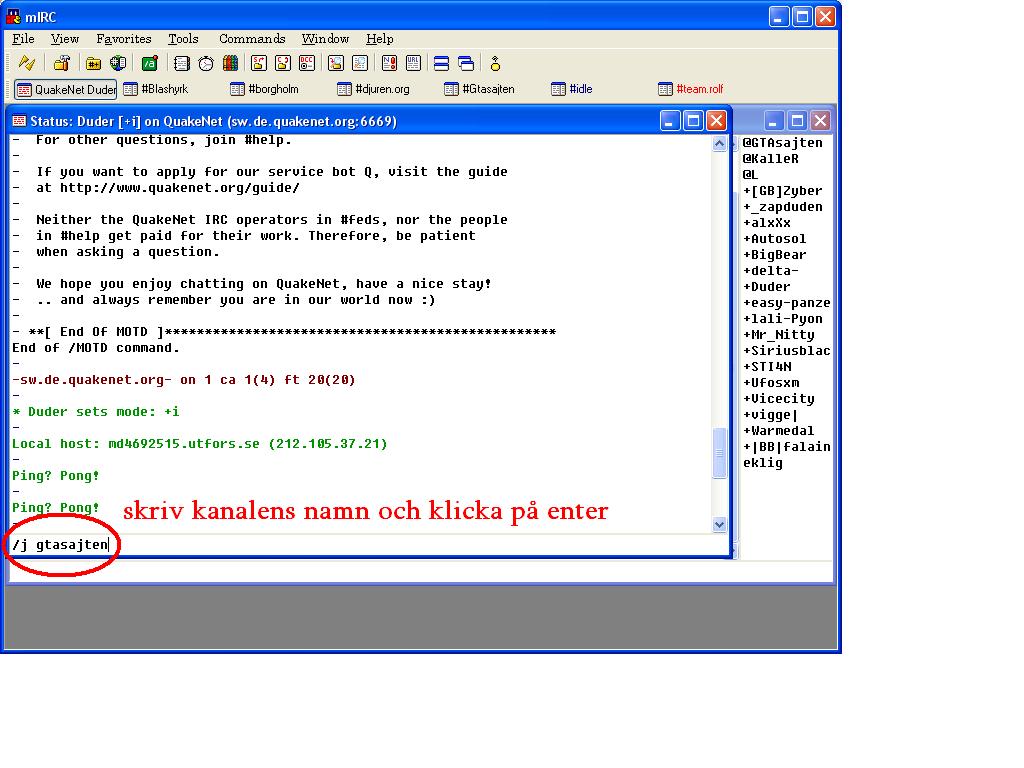Select +Autosol in the nick list

click(775, 239)
